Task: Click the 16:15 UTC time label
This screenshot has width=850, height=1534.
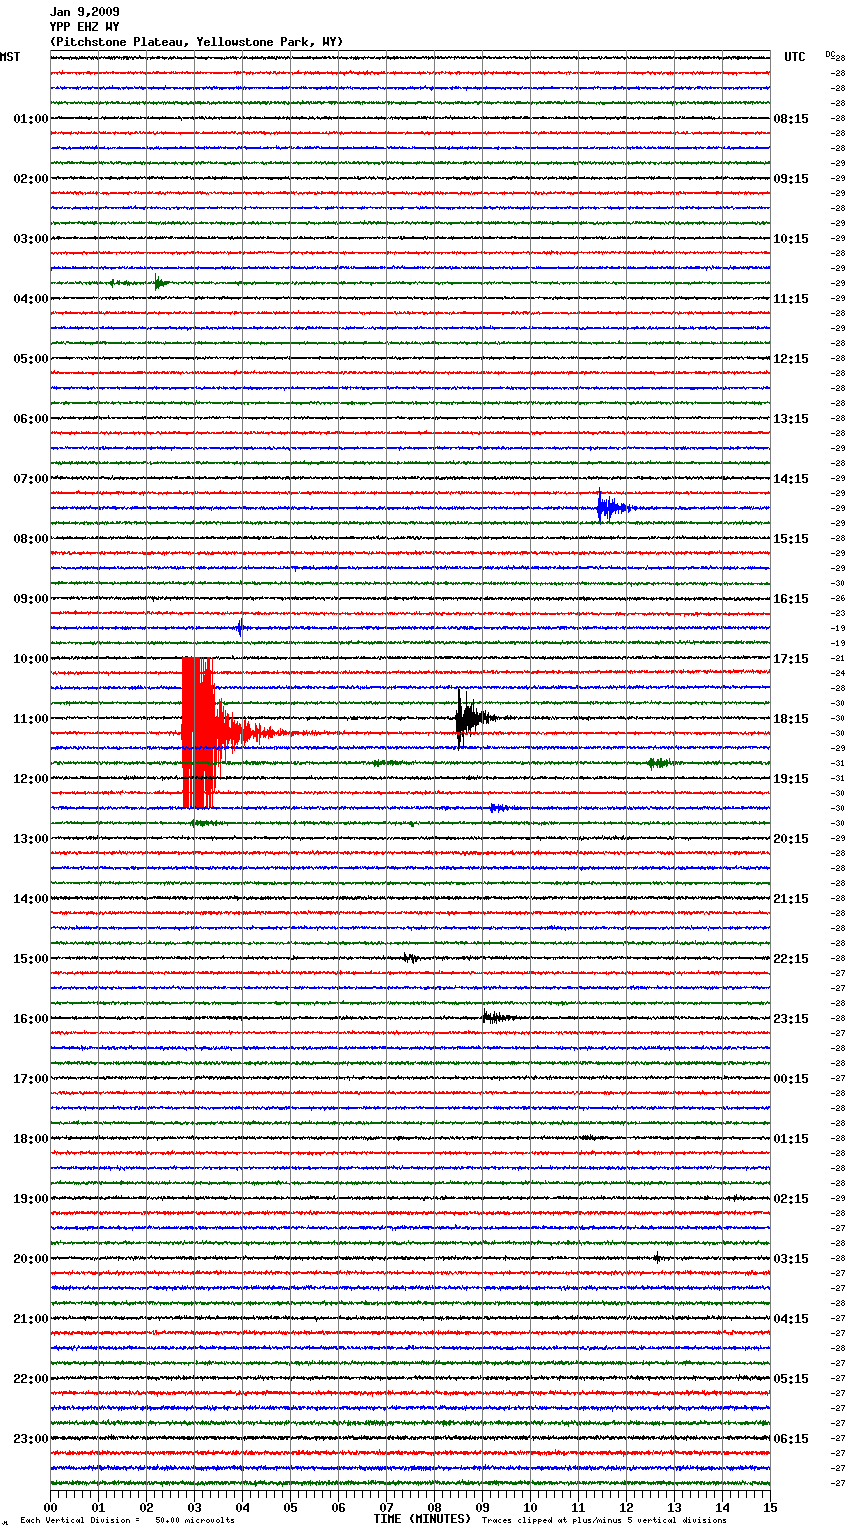Action: [791, 599]
